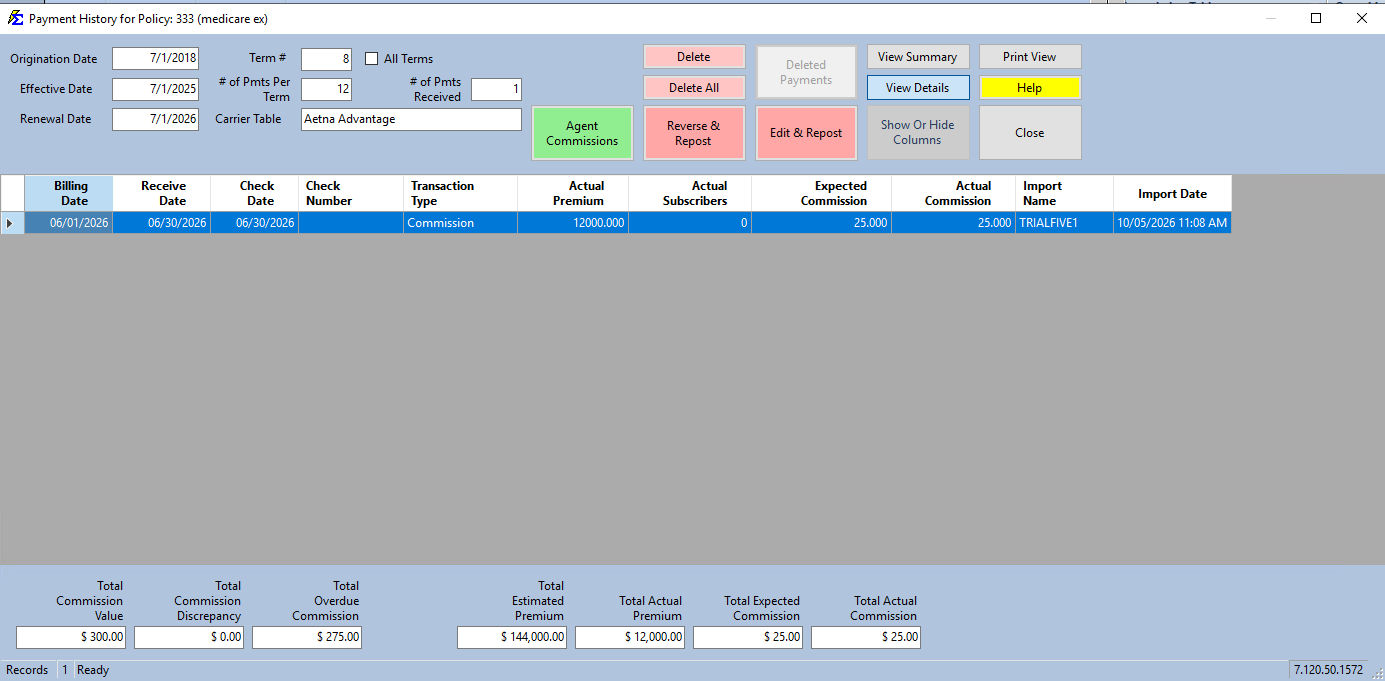Sort by Expected Commission column header

pyautogui.click(x=822, y=194)
